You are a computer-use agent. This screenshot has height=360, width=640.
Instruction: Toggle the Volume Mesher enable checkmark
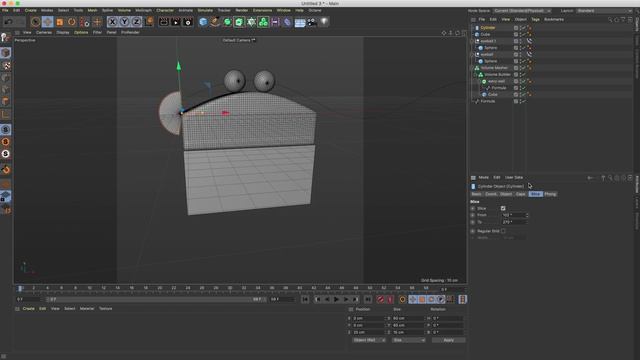coord(524,68)
